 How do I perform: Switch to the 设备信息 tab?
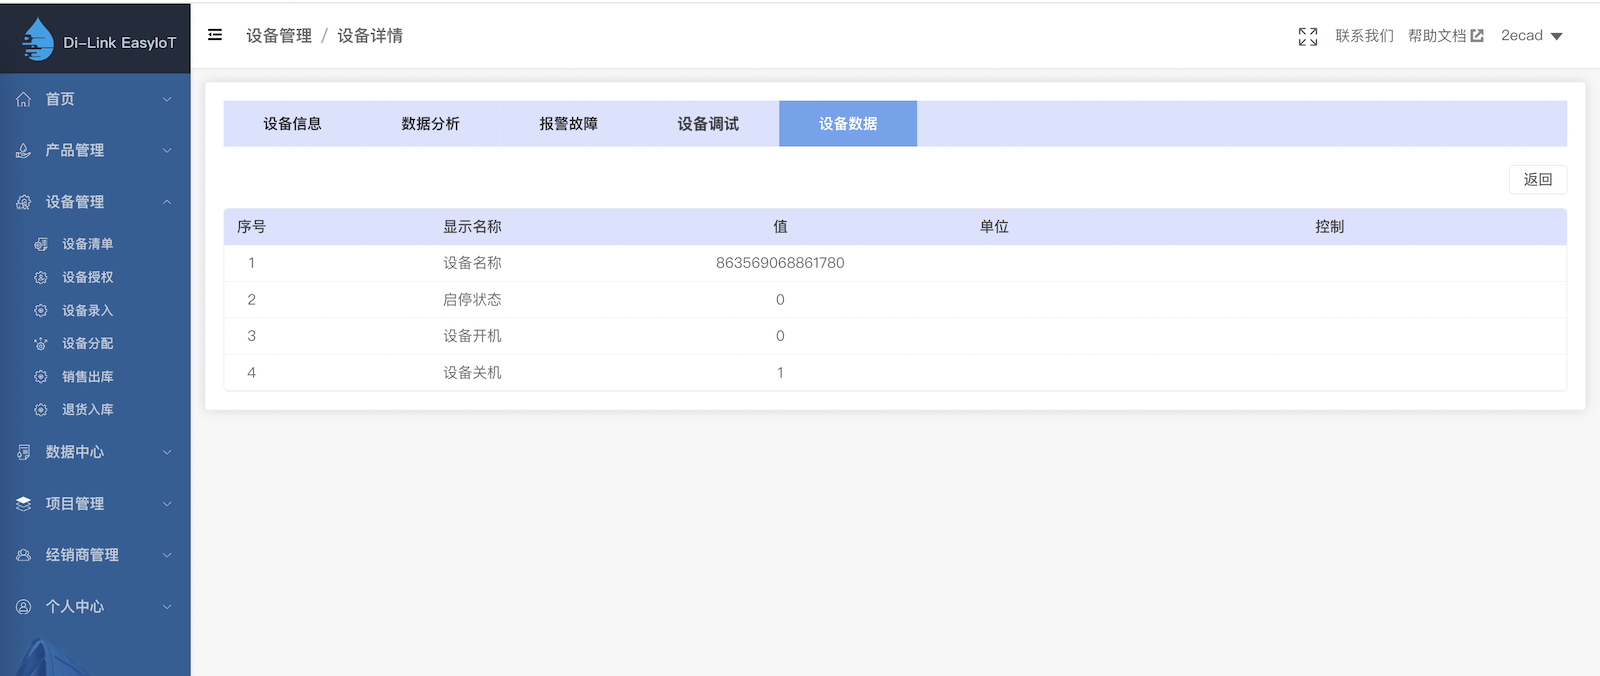pyautogui.click(x=293, y=124)
